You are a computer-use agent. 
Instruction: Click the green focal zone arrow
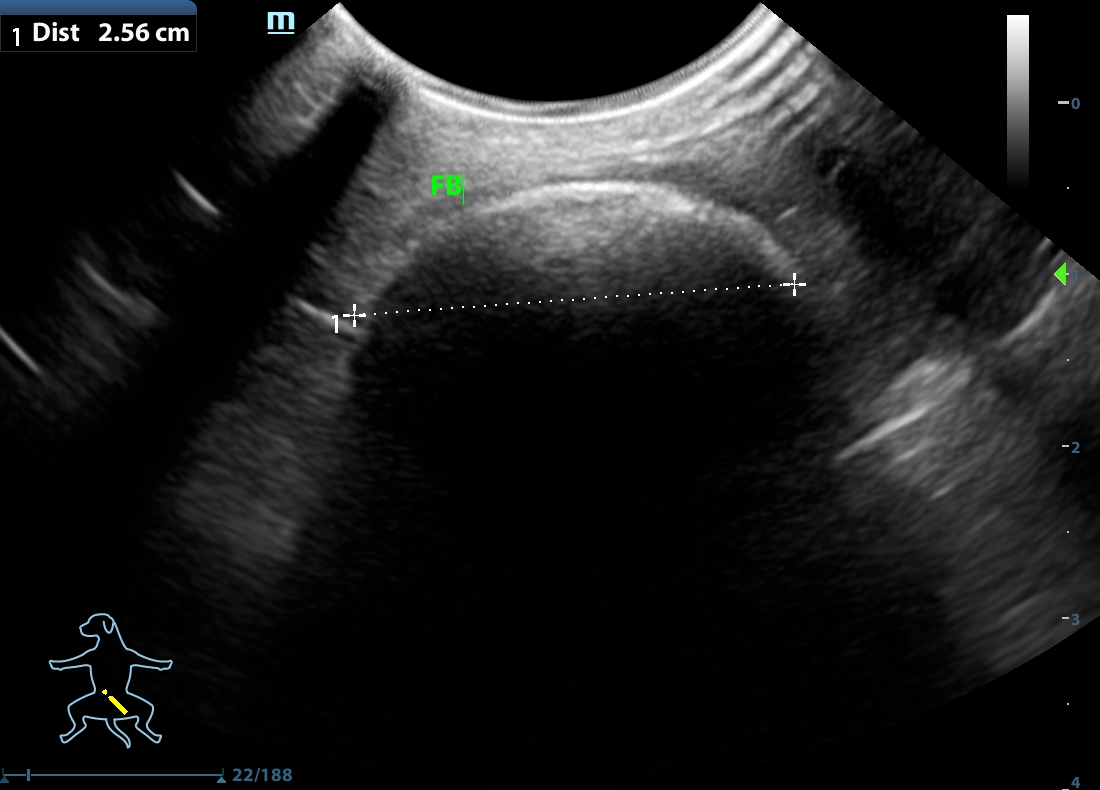pyautogui.click(x=1060, y=273)
